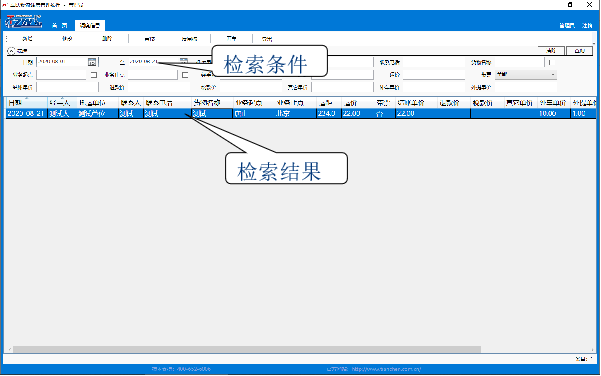
Task: Click the toolbar grip handle dots
Action: (x=6, y=39)
